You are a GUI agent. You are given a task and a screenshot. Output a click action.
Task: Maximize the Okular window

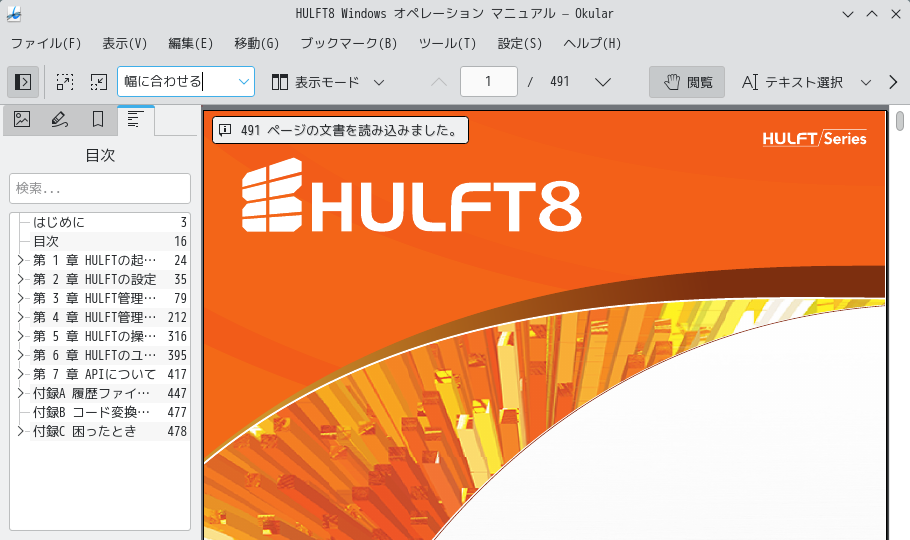click(x=872, y=14)
